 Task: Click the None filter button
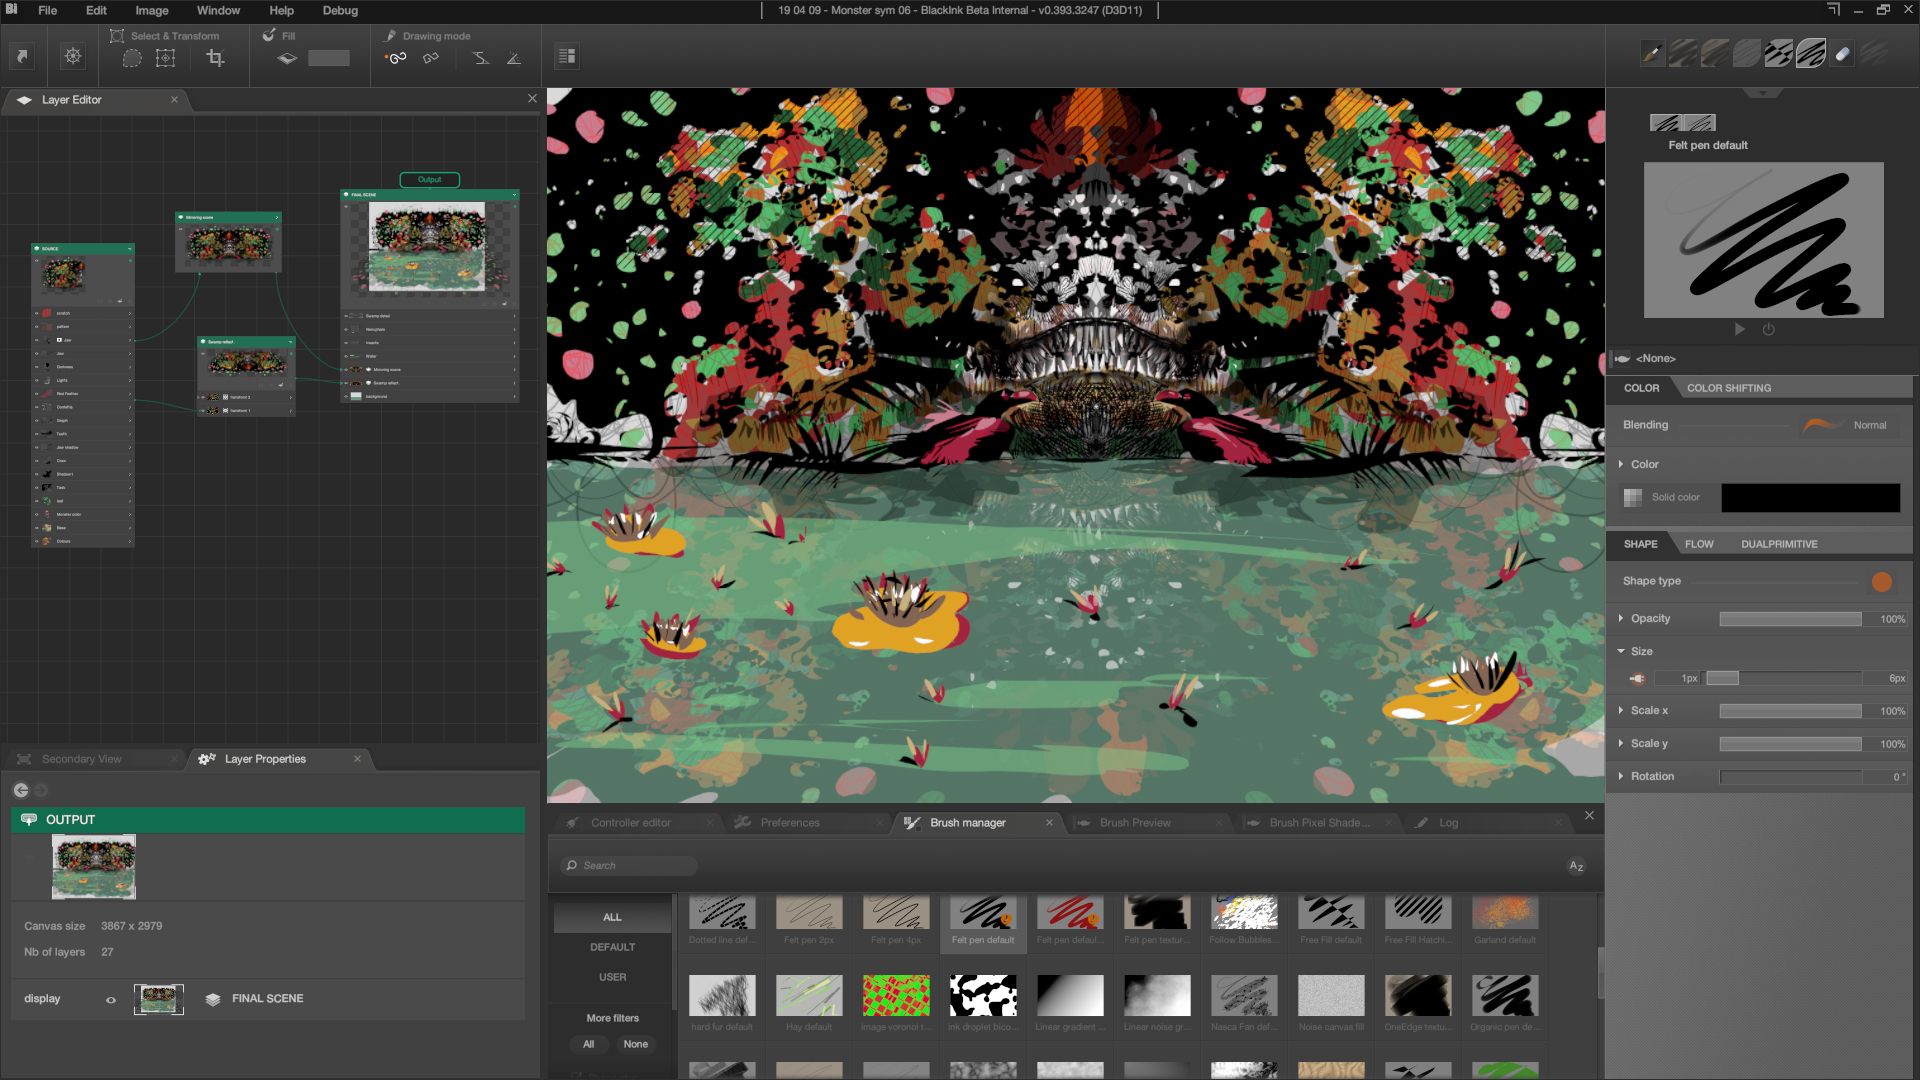(635, 1044)
